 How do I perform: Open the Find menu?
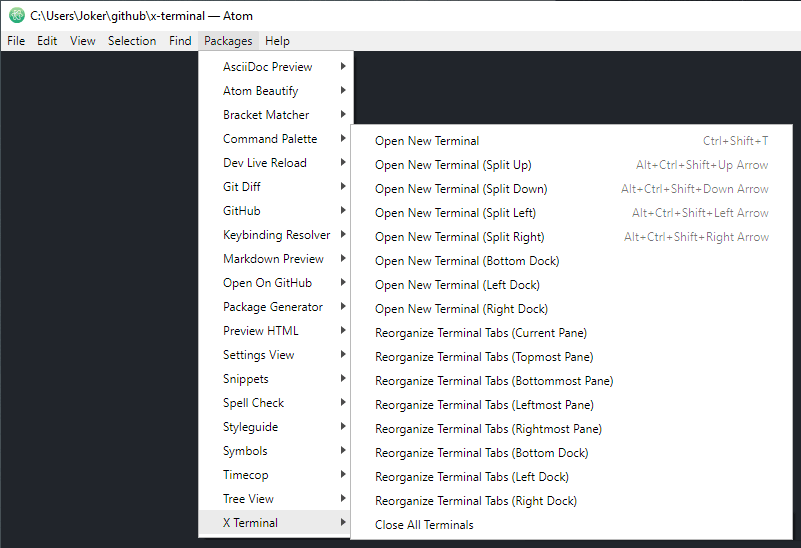click(180, 41)
